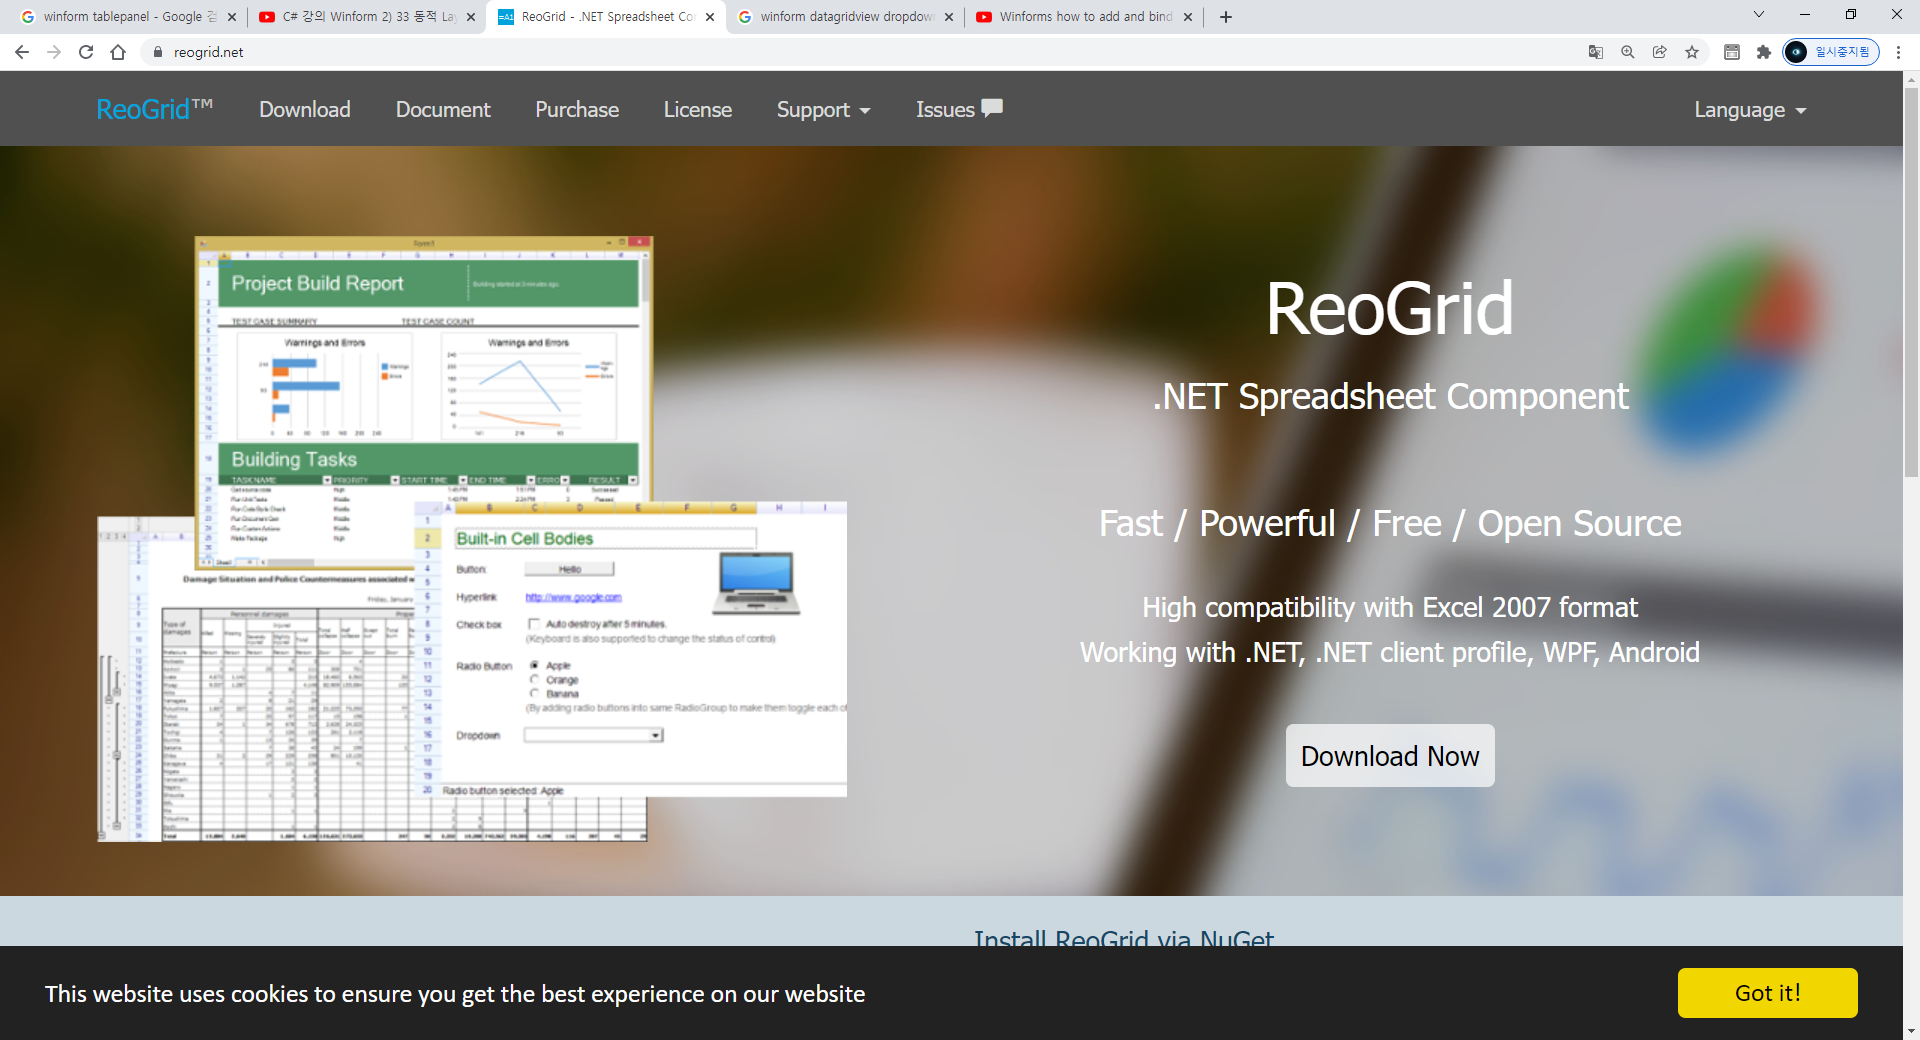Click the Install ReoGrid via NuGet heading
This screenshot has width=1920, height=1040.
1124,938
